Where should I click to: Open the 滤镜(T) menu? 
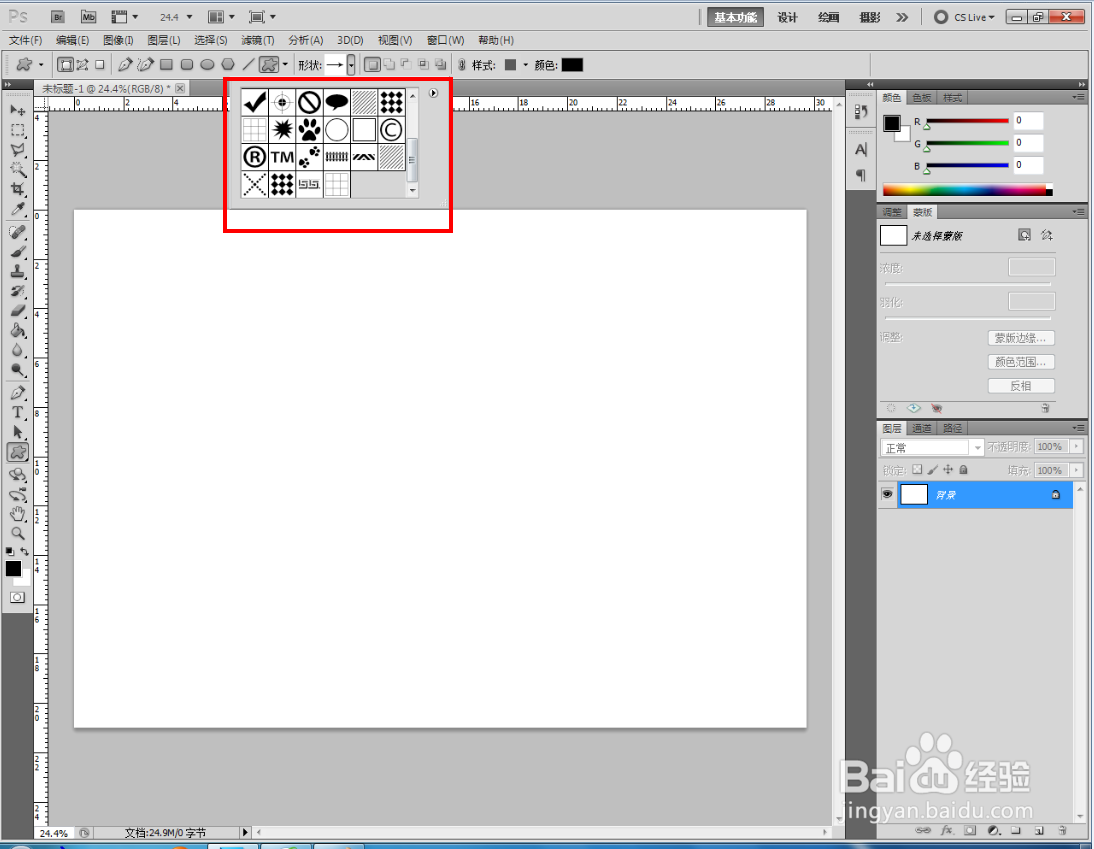pyautogui.click(x=257, y=40)
